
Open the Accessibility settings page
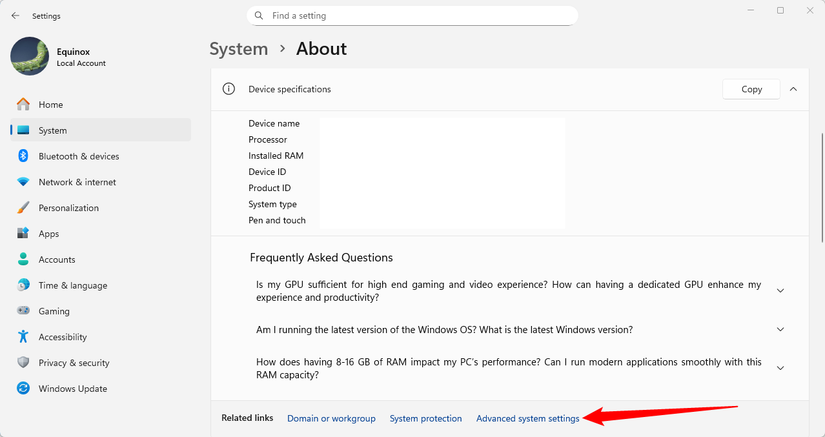[x=62, y=337]
